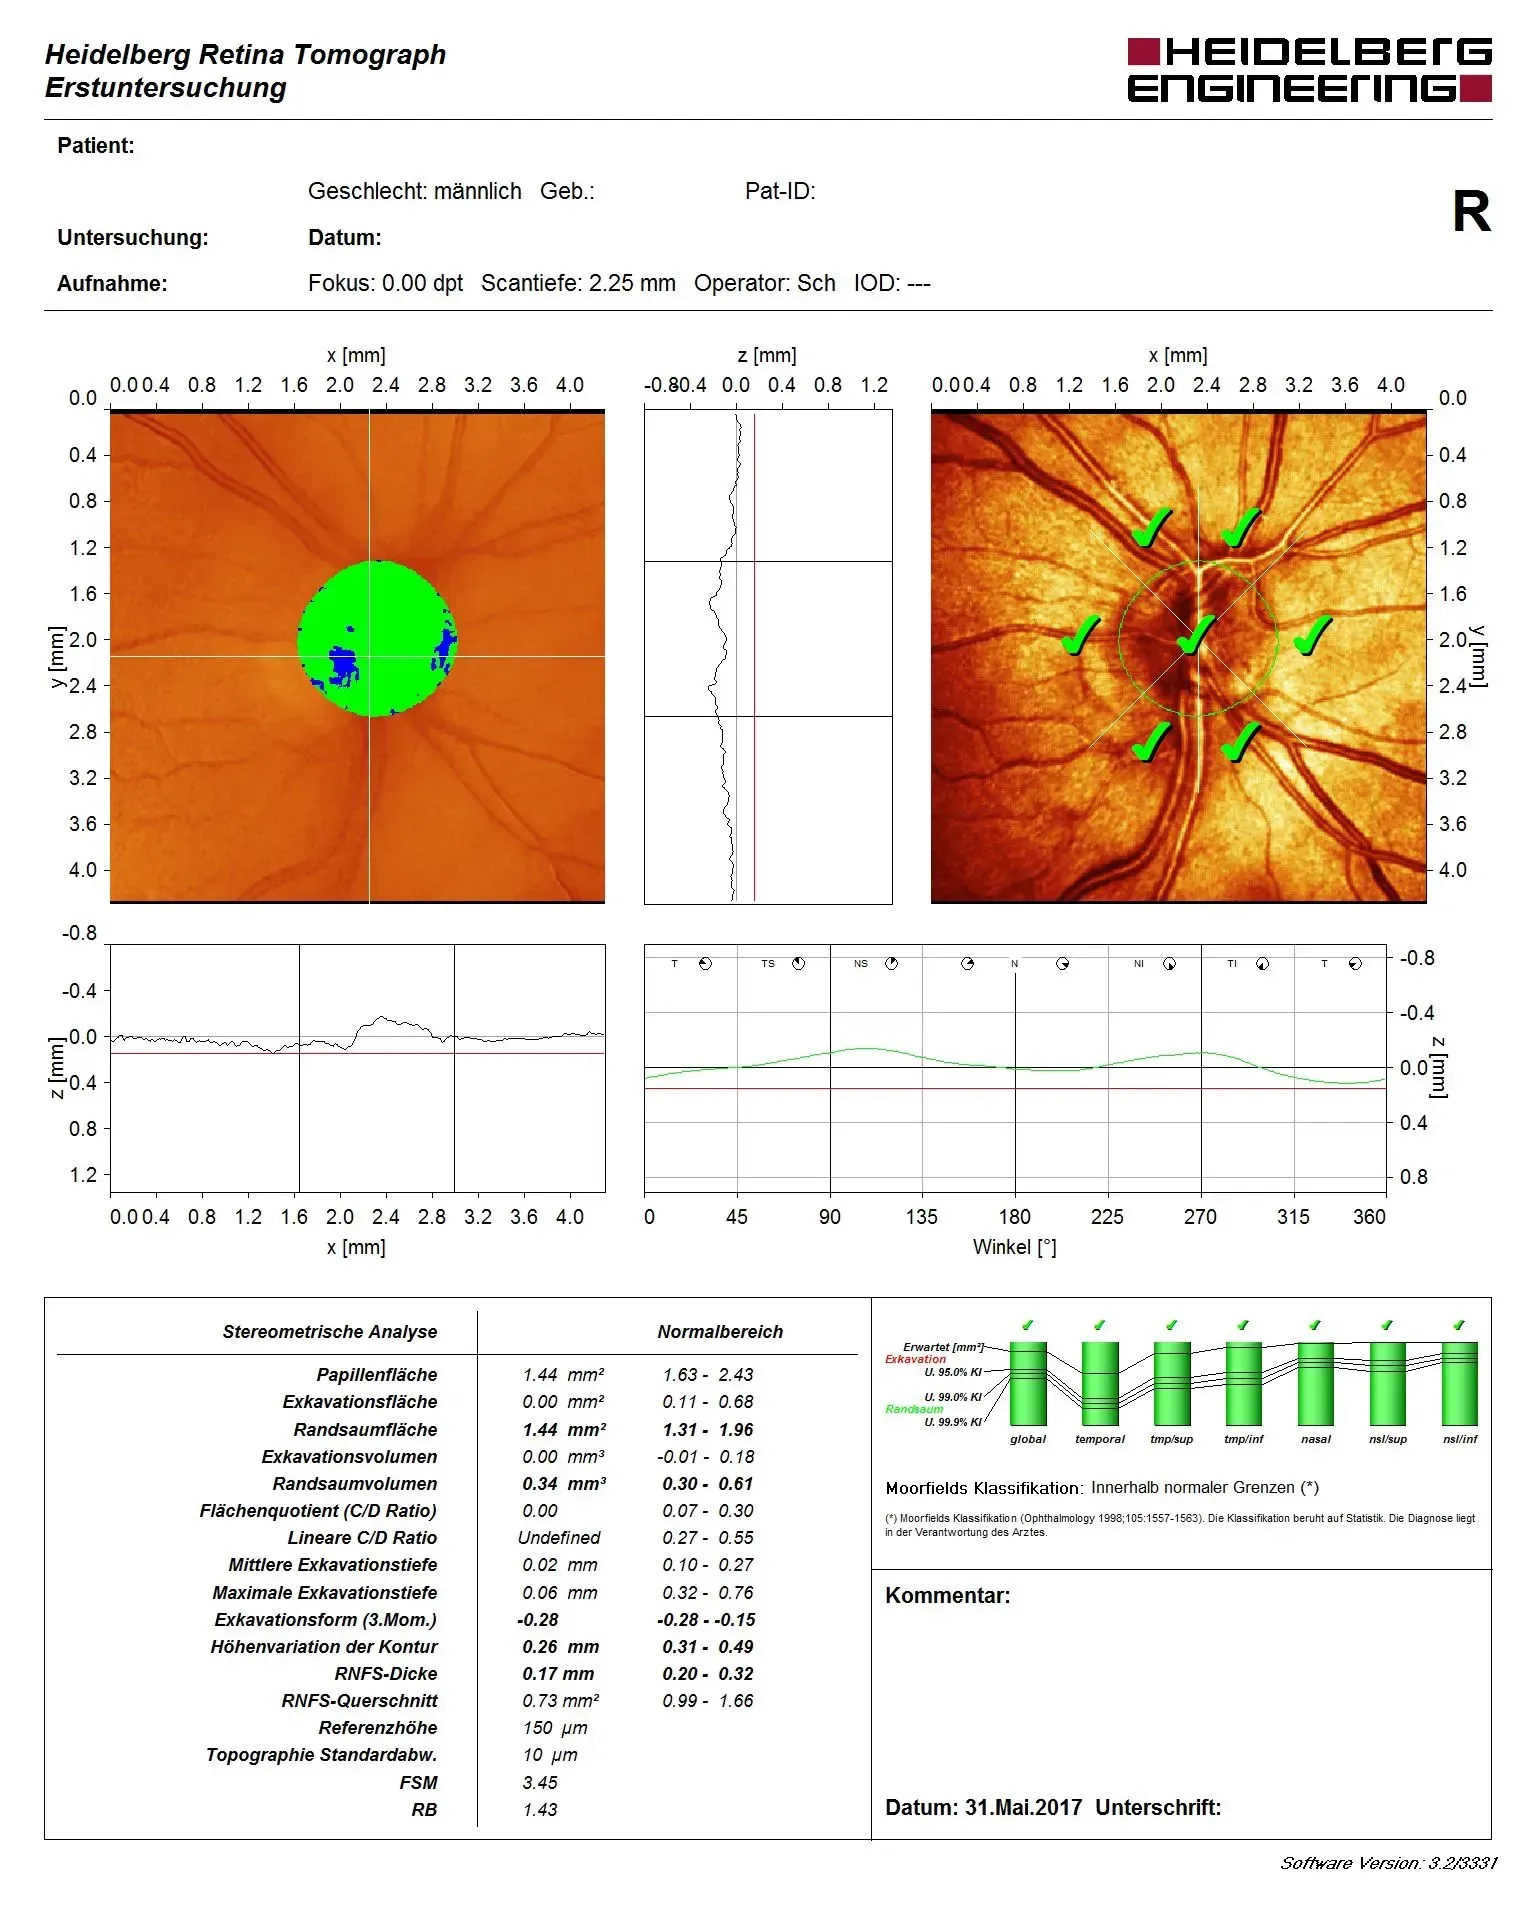Click the Normalbereich column header
The width and height of the screenshot is (1536, 1907).
point(720,1332)
